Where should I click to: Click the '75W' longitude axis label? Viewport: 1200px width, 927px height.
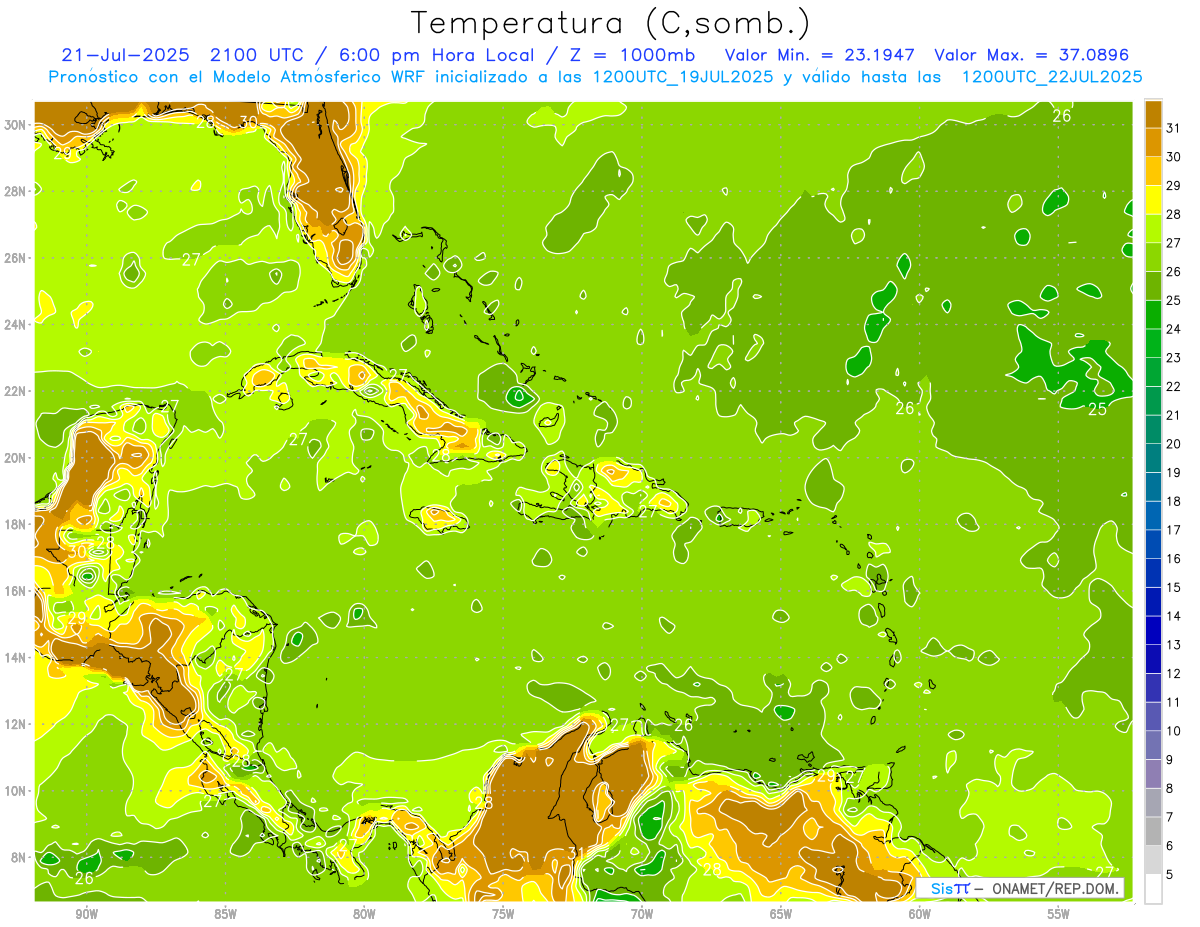tap(503, 914)
